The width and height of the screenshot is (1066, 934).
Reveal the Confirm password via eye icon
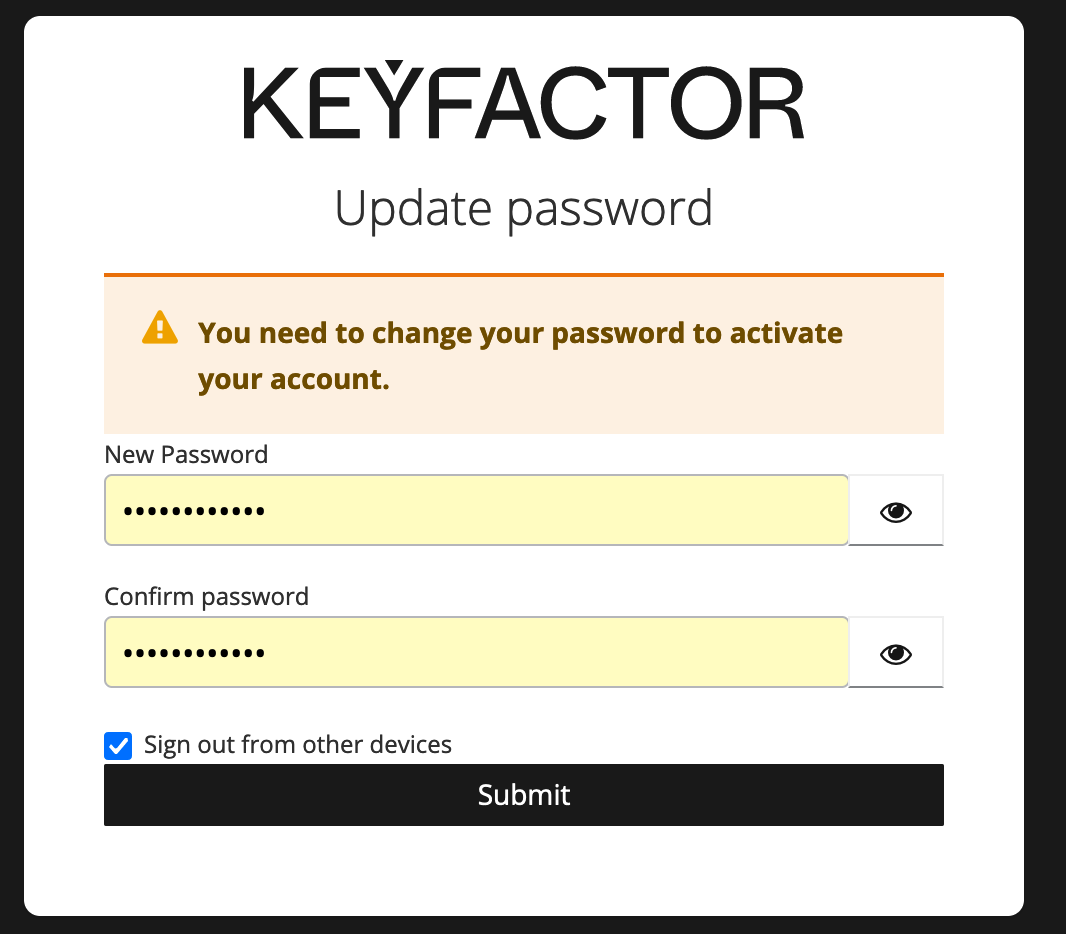(895, 653)
